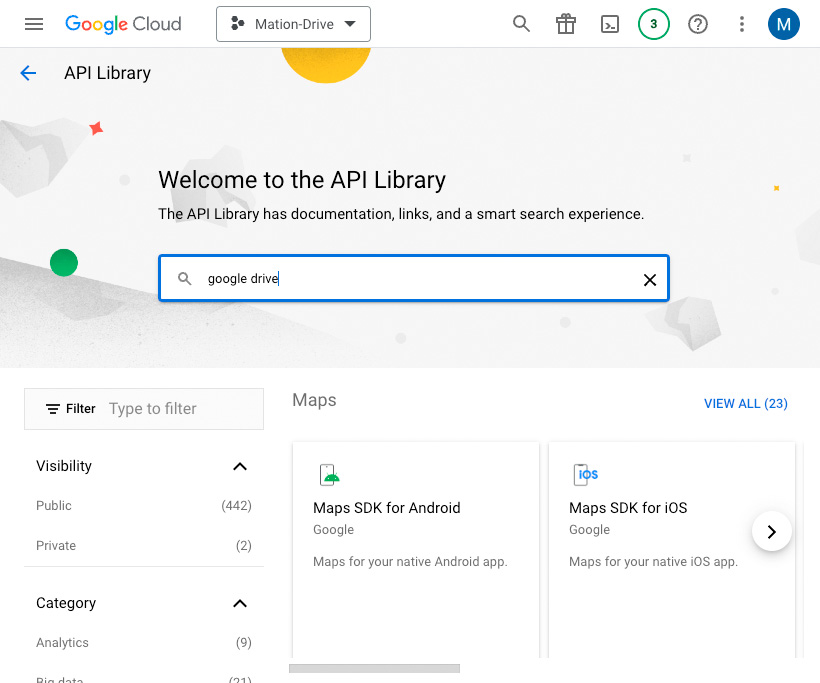Screen dimensions: 820x683
Task: Filter by Analytics category
Action: pos(144,643)
